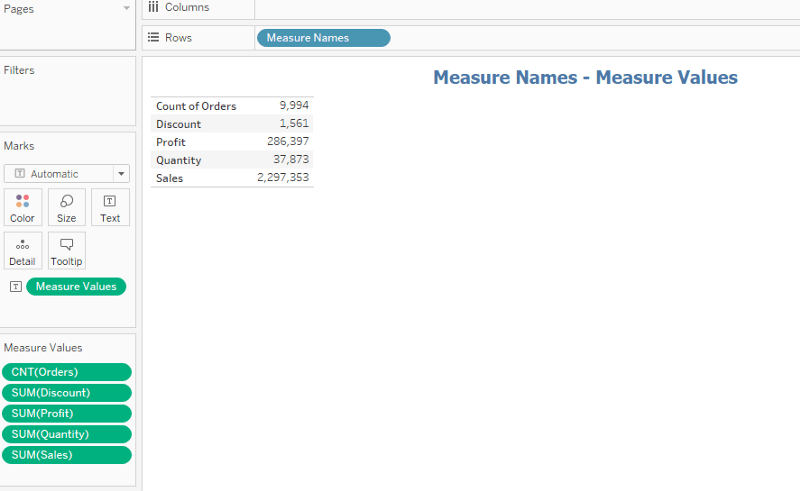Select the Measure Values pill in Marks
The image size is (800, 491).
[x=76, y=287]
